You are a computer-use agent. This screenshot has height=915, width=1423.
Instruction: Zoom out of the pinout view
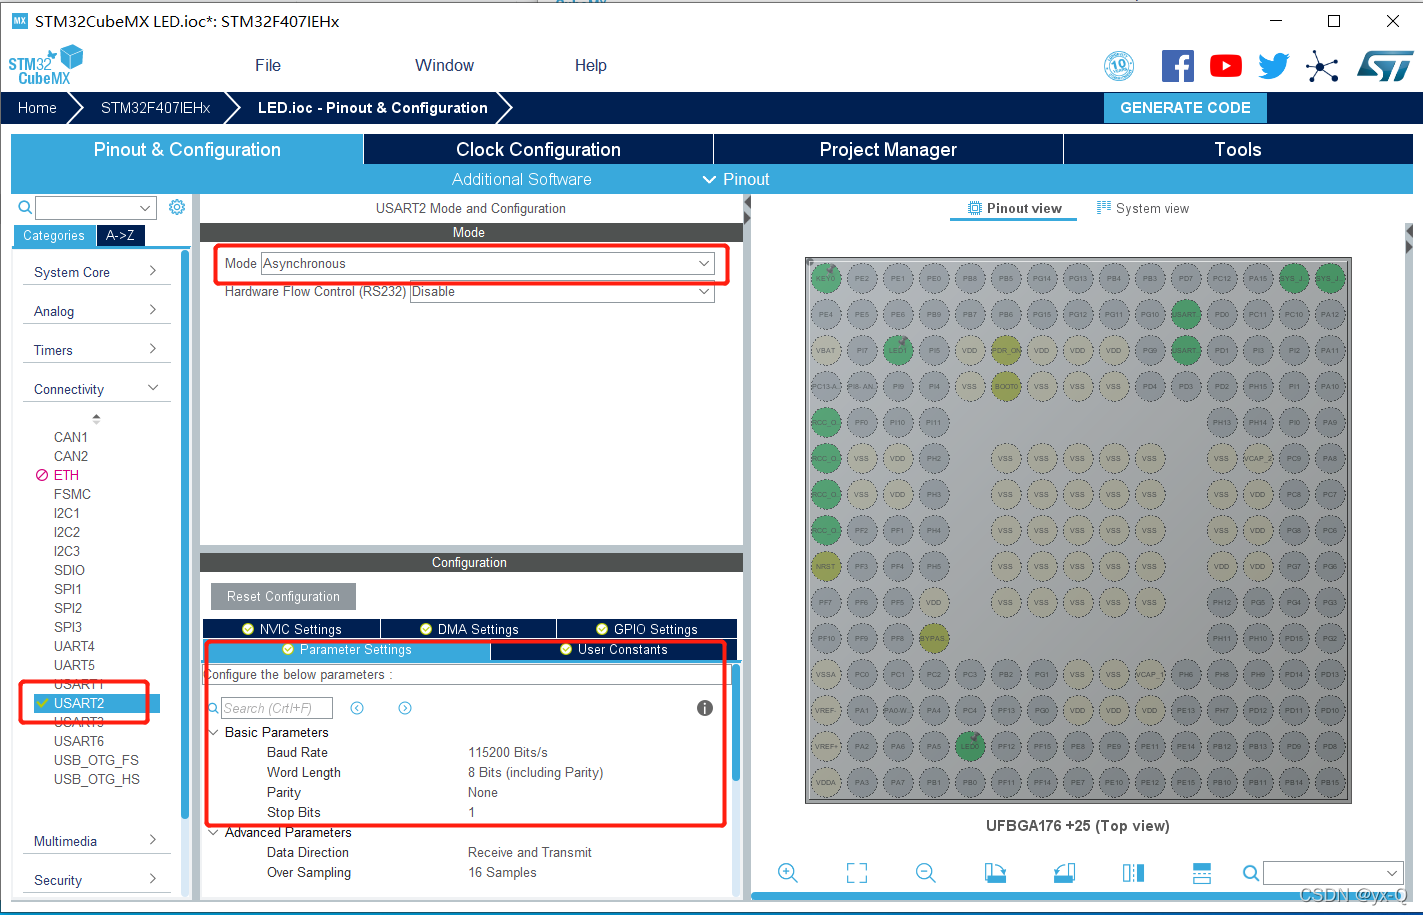coord(926,873)
